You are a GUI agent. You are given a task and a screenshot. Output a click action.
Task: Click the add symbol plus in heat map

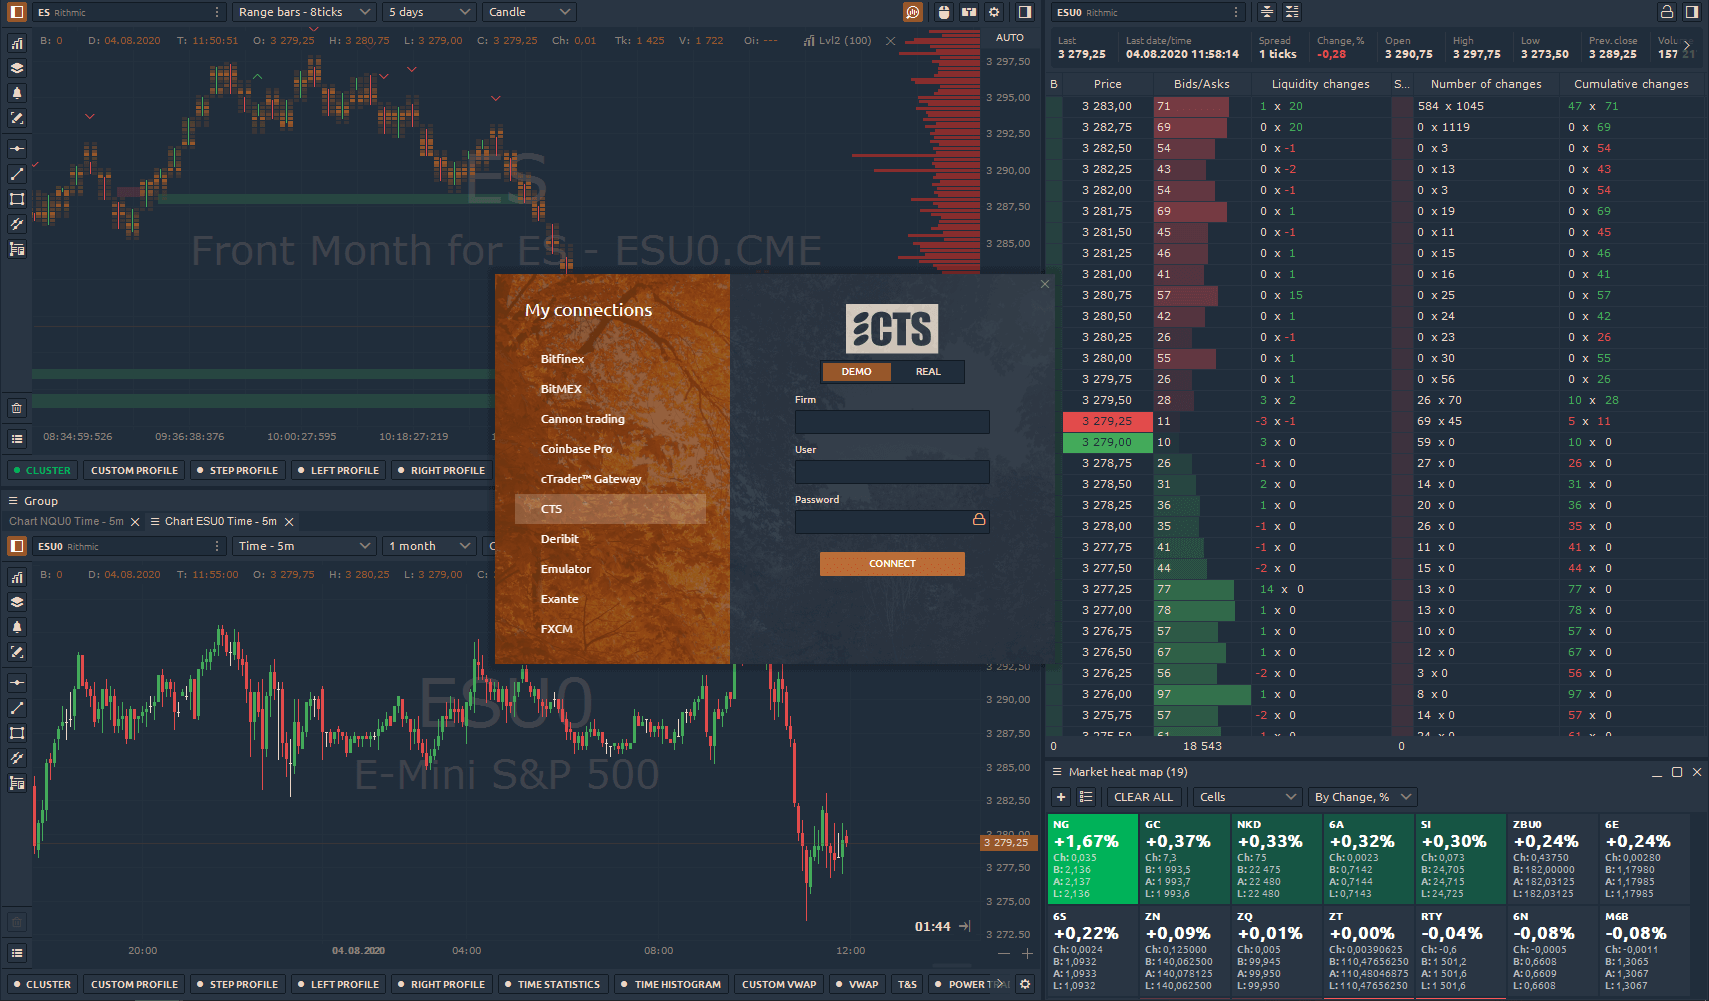(1061, 797)
